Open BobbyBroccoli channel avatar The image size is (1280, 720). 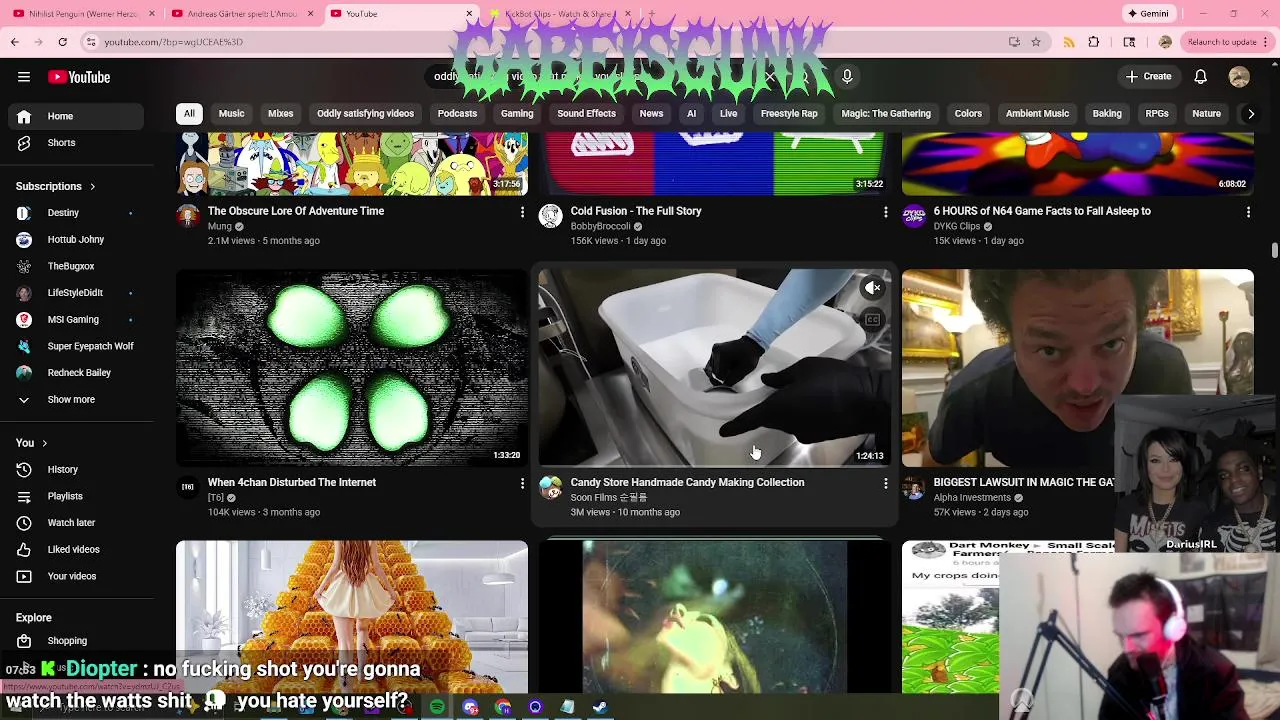click(x=551, y=216)
